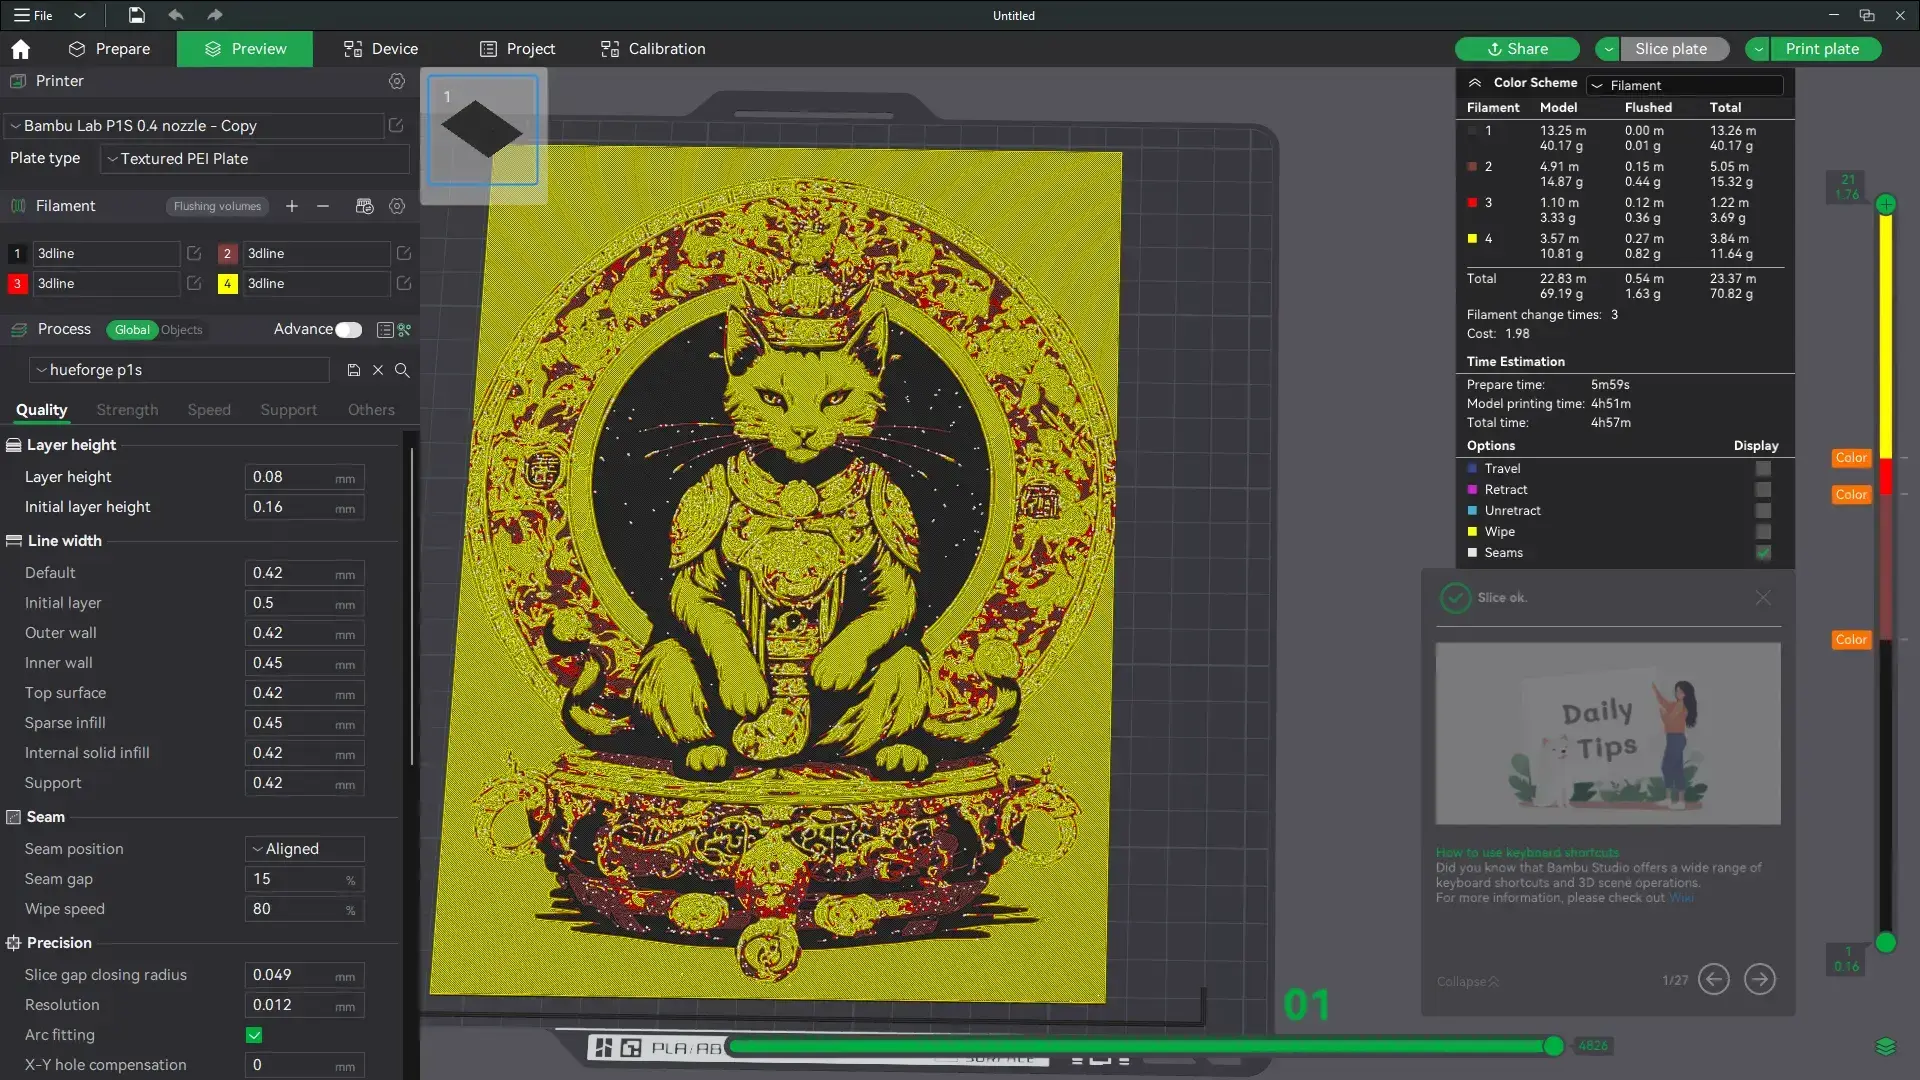Open the AMS filament sync icon
This screenshot has height=1080, width=1920.
365,206
